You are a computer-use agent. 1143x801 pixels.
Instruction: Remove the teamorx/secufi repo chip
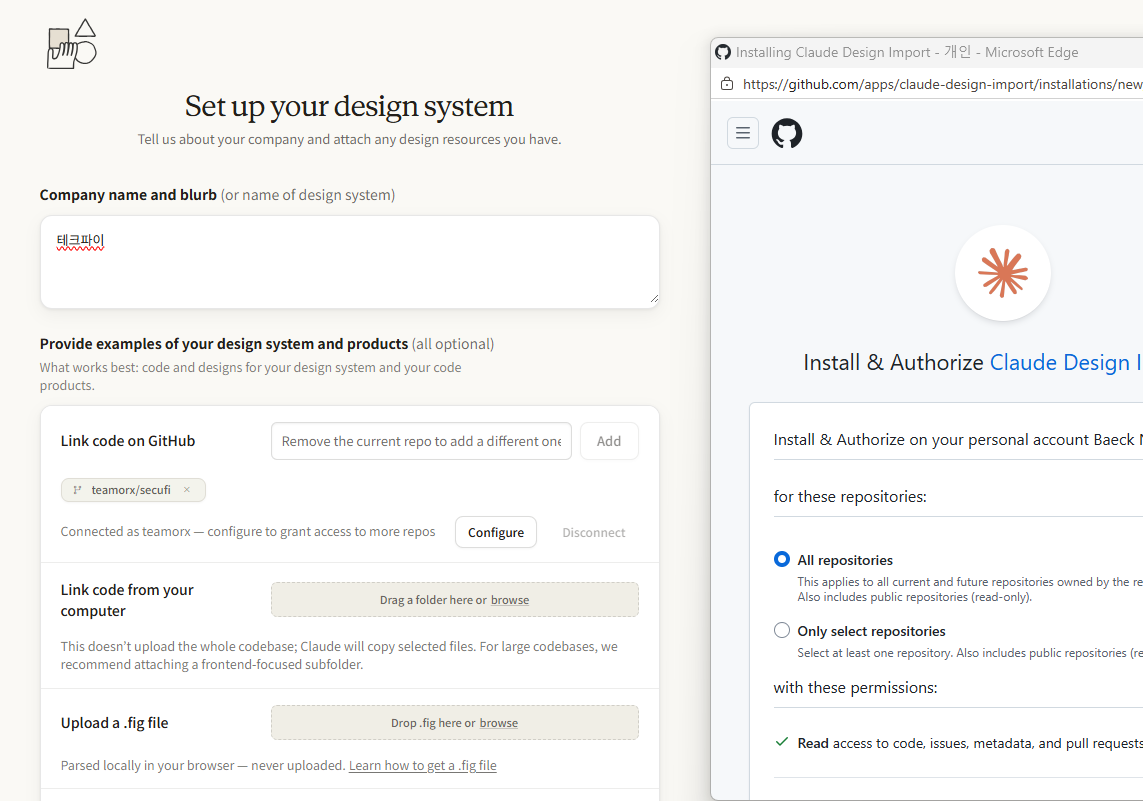(187, 490)
